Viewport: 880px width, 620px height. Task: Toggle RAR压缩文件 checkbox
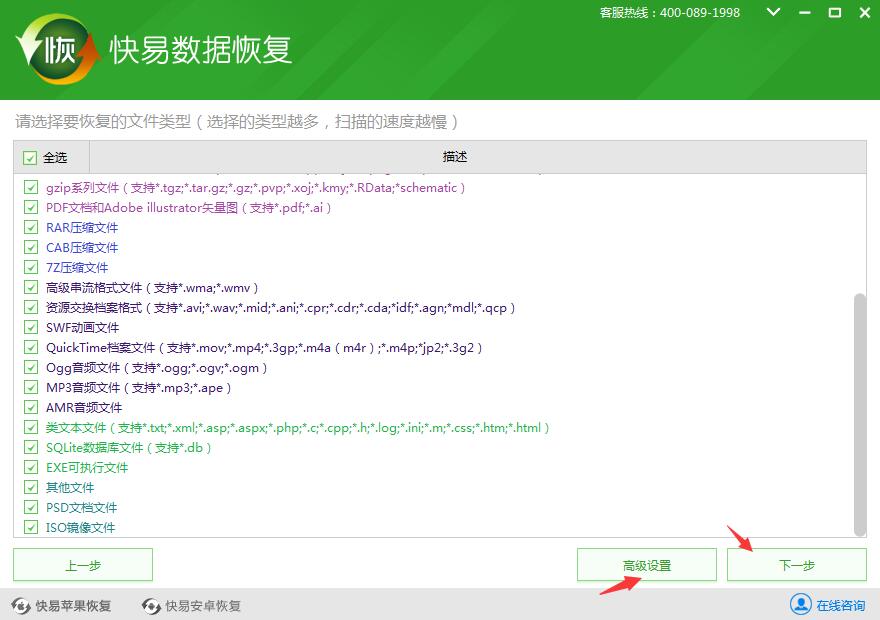(x=31, y=227)
